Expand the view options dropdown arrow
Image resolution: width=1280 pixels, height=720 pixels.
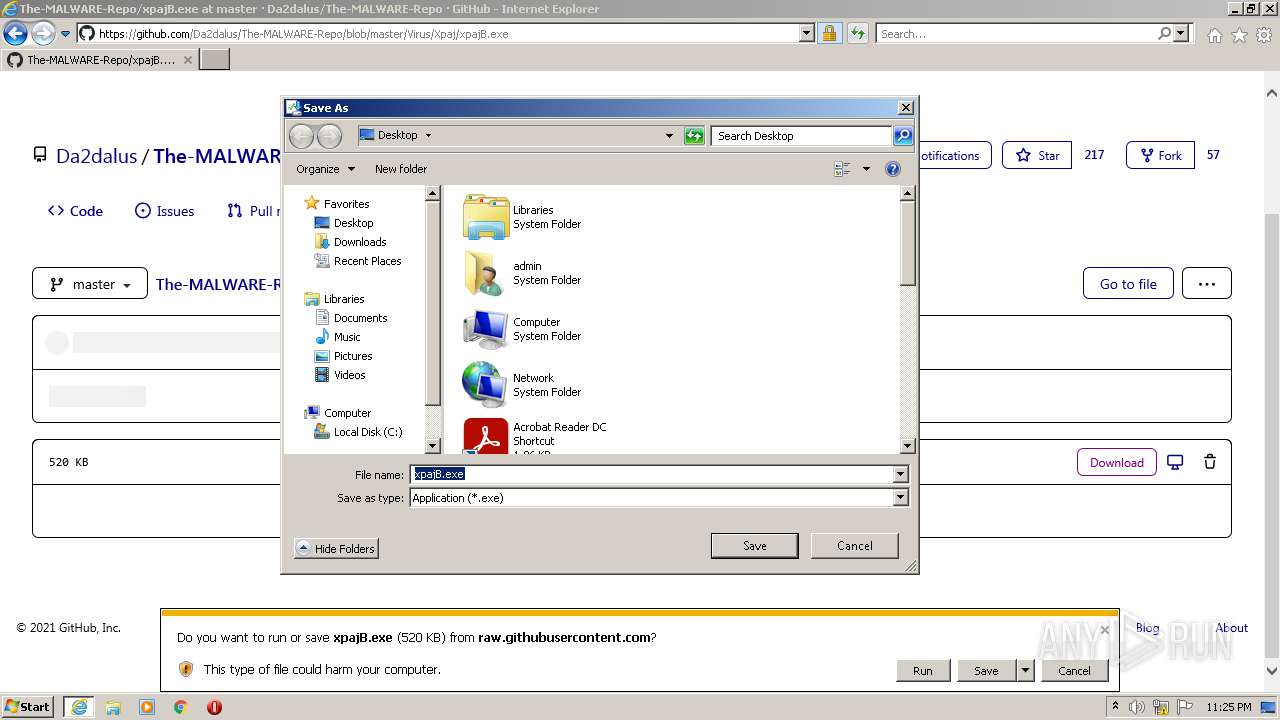pos(866,169)
